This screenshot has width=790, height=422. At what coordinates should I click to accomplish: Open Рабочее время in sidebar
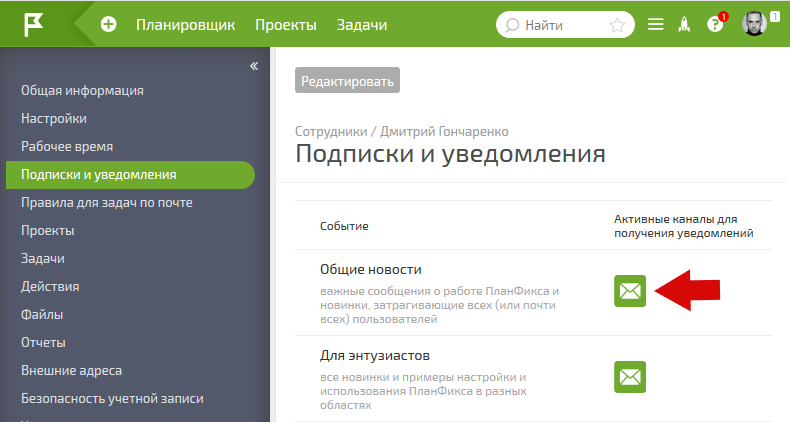pyautogui.click(x=67, y=147)
